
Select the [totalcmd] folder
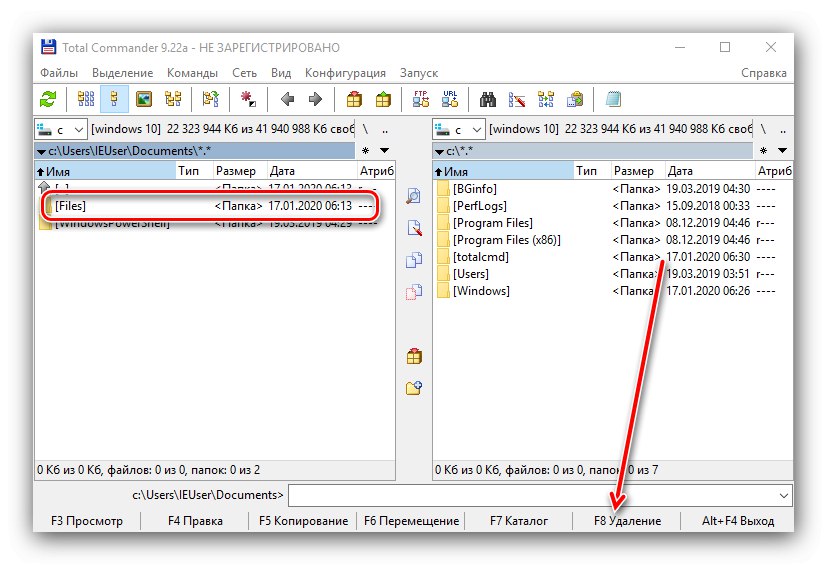[613, 257]
